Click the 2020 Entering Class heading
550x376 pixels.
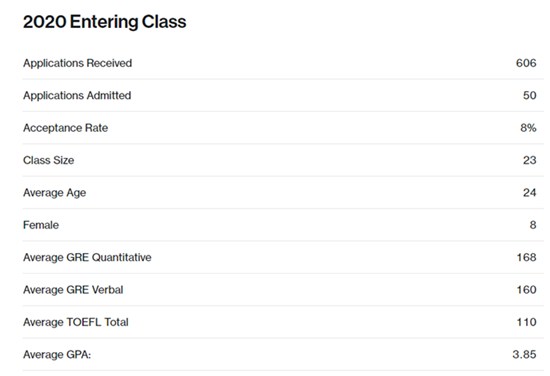(x=105, y=22)
